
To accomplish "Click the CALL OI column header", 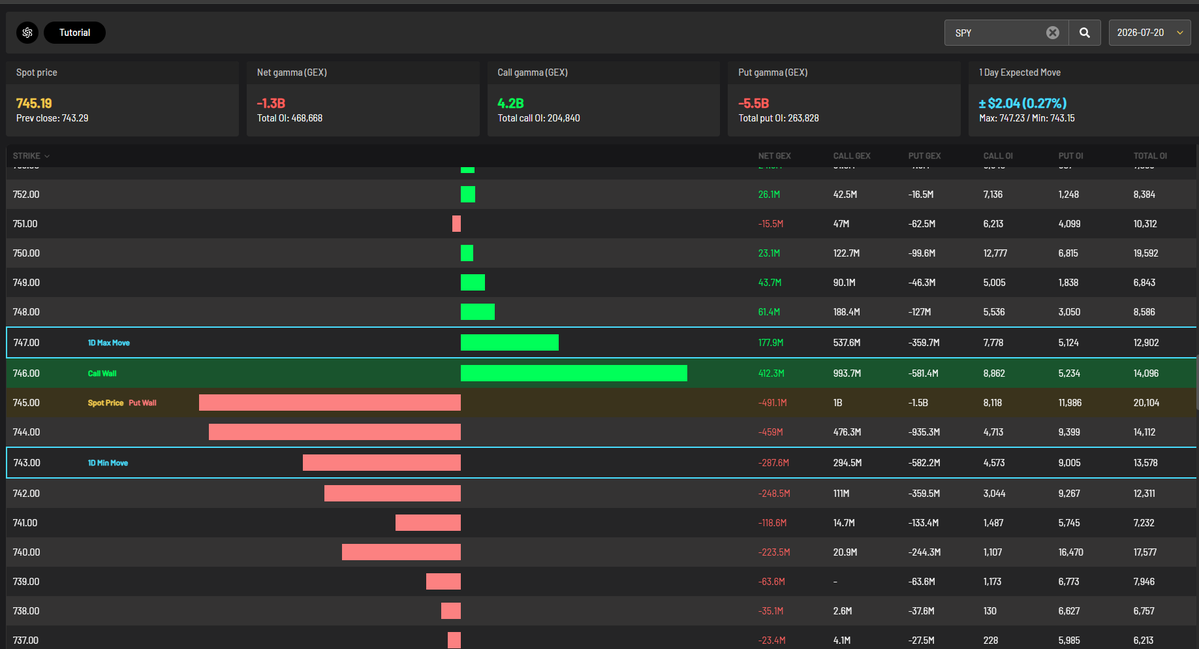I will (x=998, y=156).
